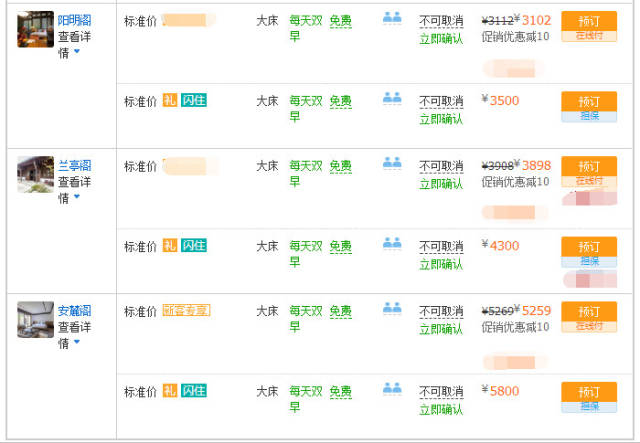Click the 礼 gift icon in 阳明阁 row
Viewport: 640px width, 443px height.
(170, 101)
